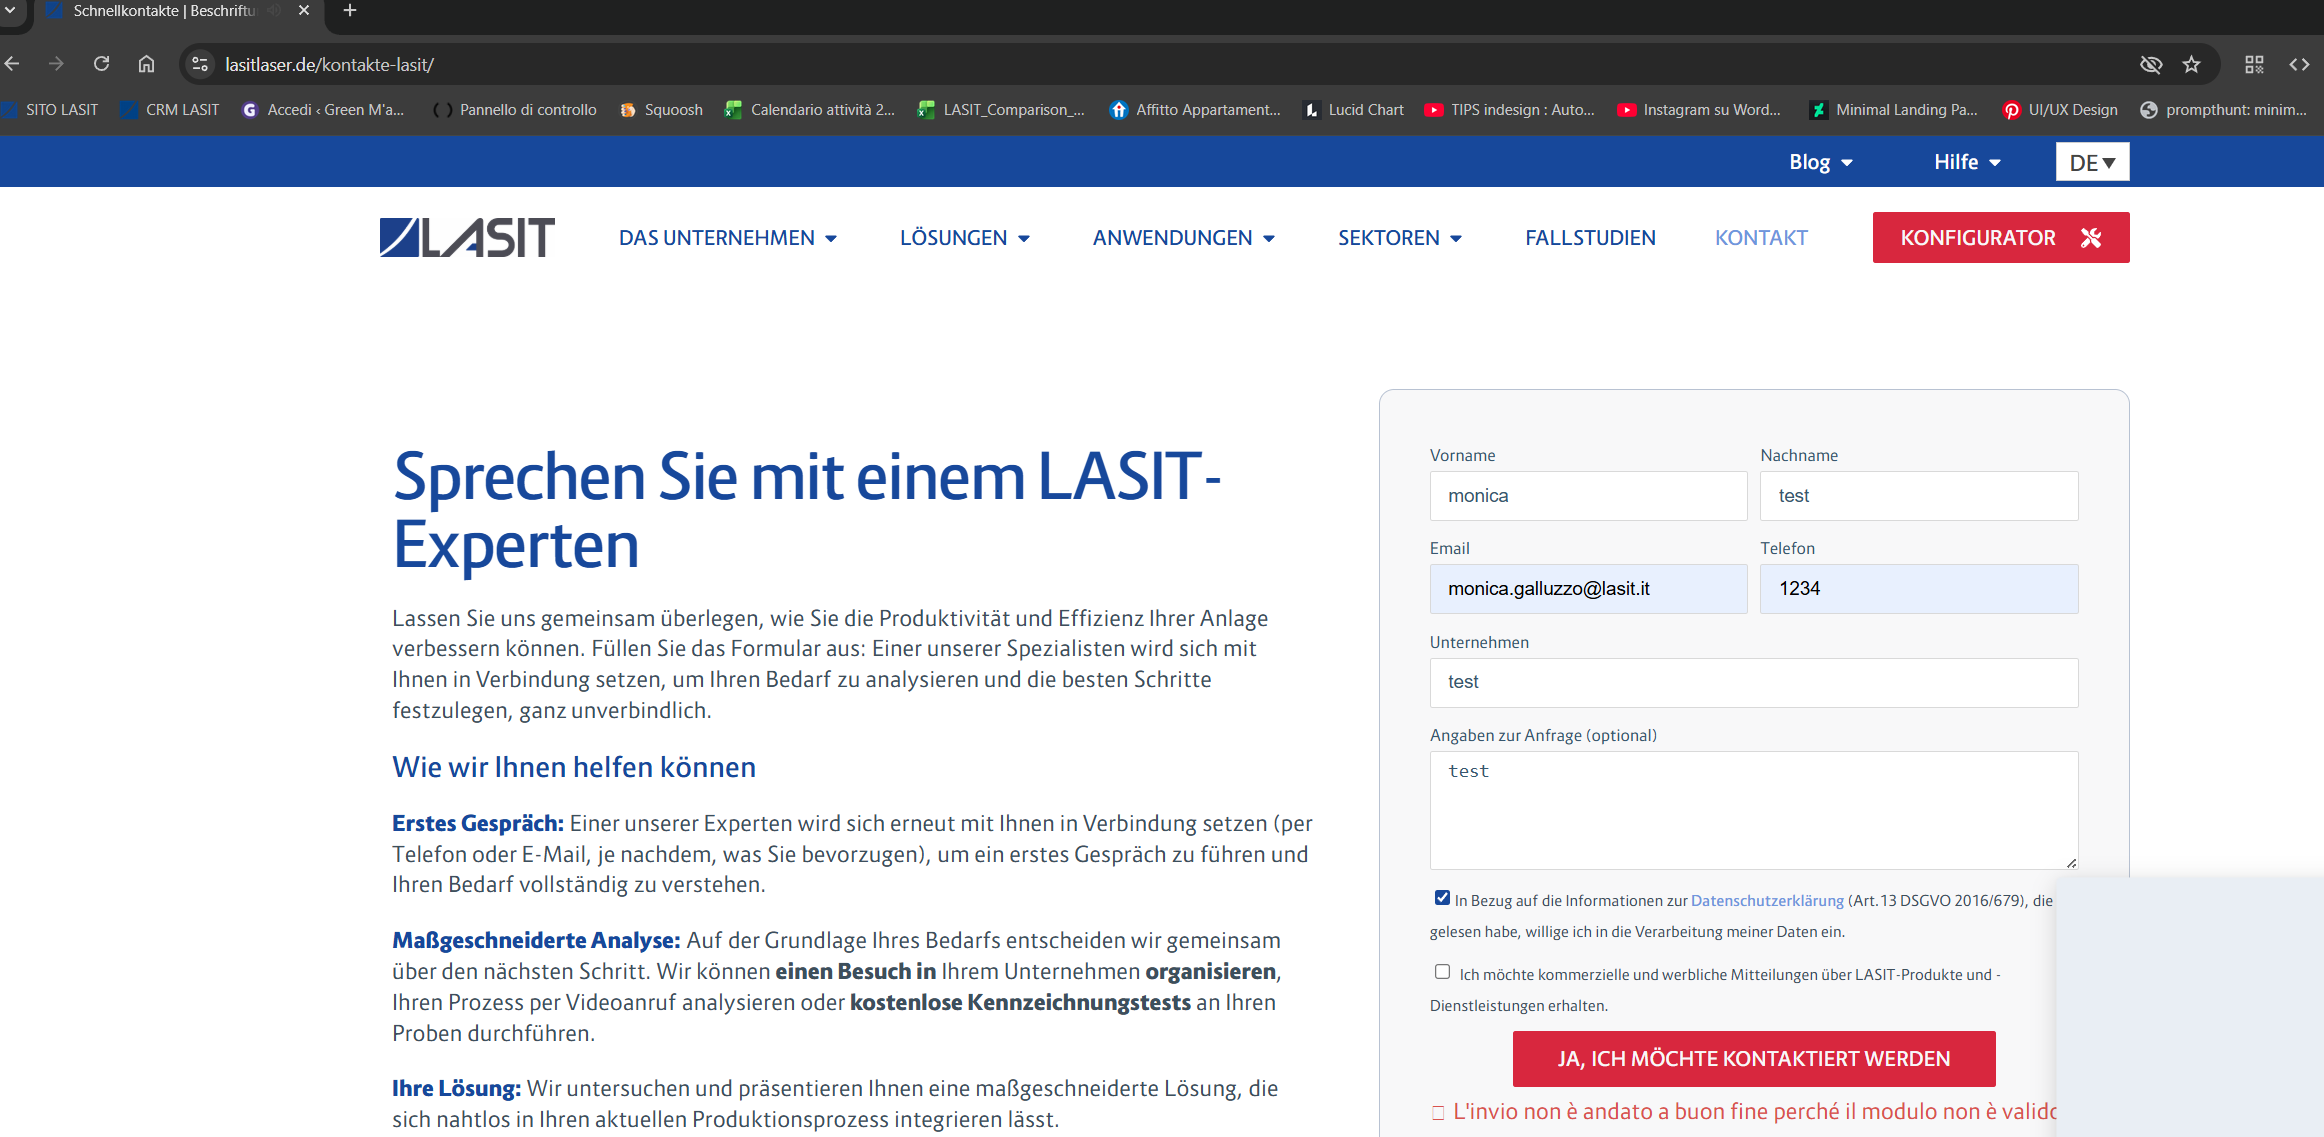Viewport: 2324px width, 1137px height.
Task: Go to the Kontakt page
Action: coord(1761,238)
